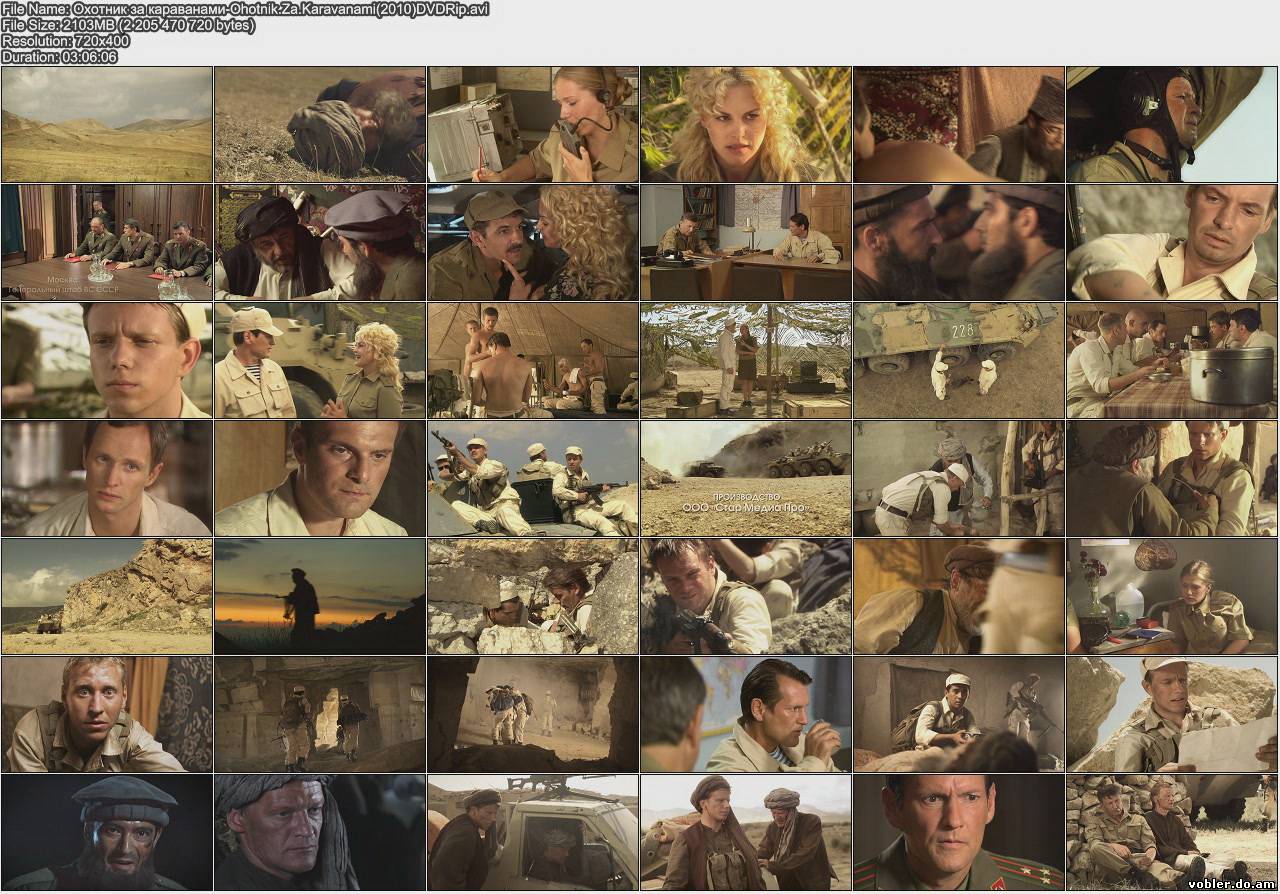Select thumbnail of capped man talking to blonde by vehicle
This screenshot has height=894, width=1280.
320,361
